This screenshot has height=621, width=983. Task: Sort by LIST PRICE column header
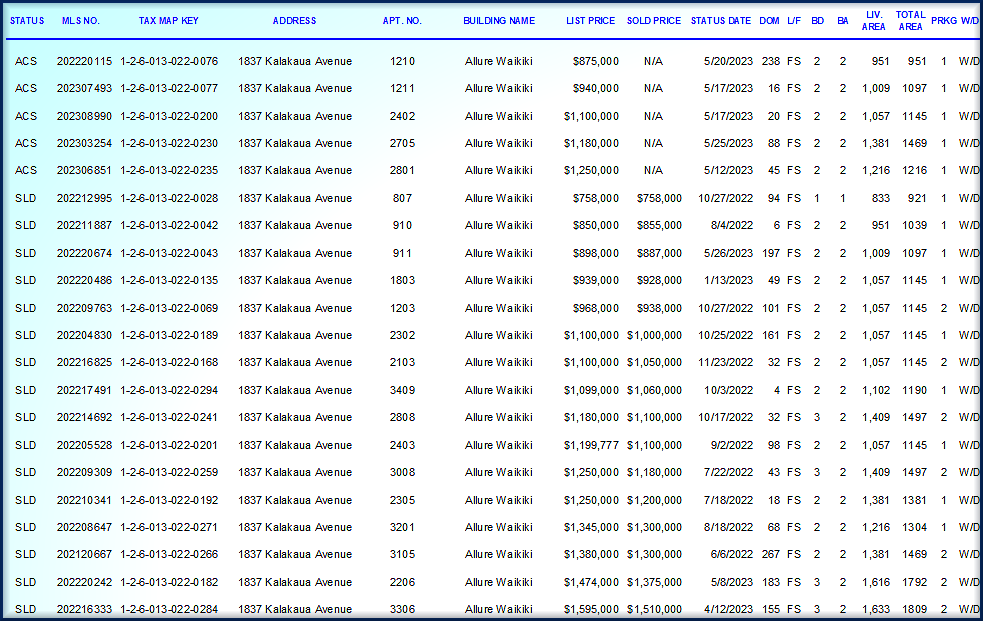point(591,21)
